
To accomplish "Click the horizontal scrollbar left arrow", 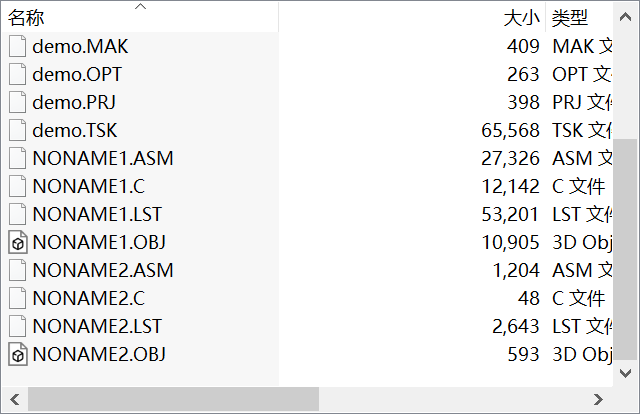I will coord(15,399).
